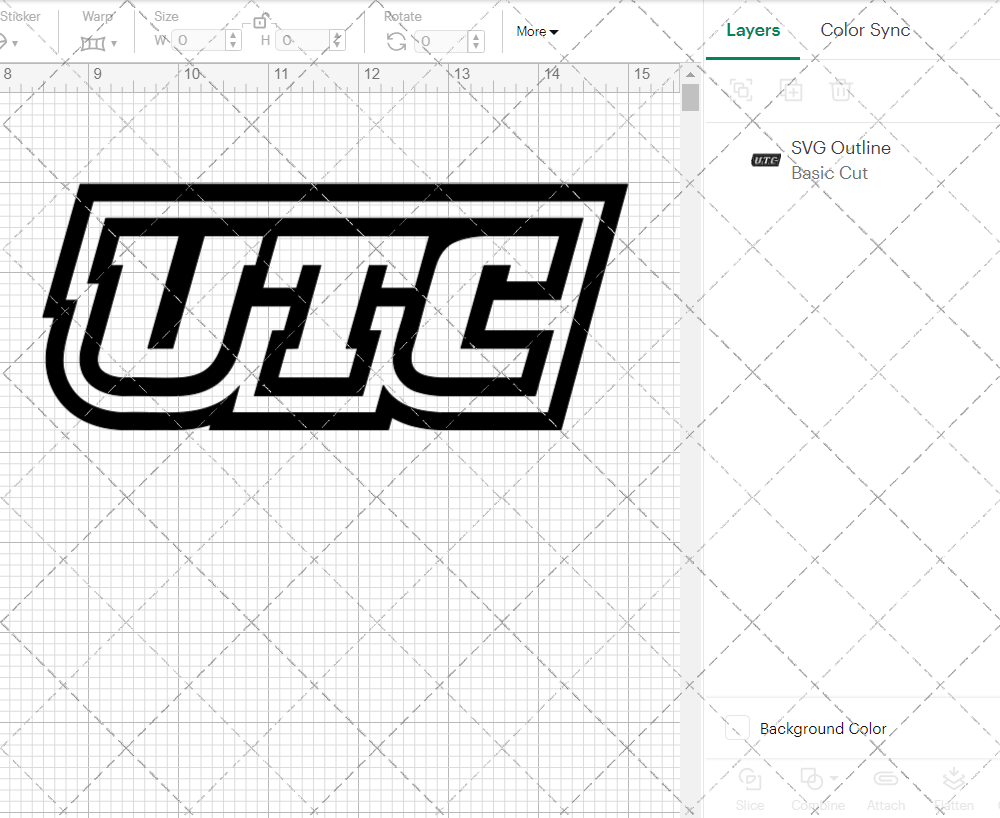Delete the layer using the trash icon
Image resolution: width=1000 pixels, height=818 pixels.
pyautogui.click(x=841, y=90)
